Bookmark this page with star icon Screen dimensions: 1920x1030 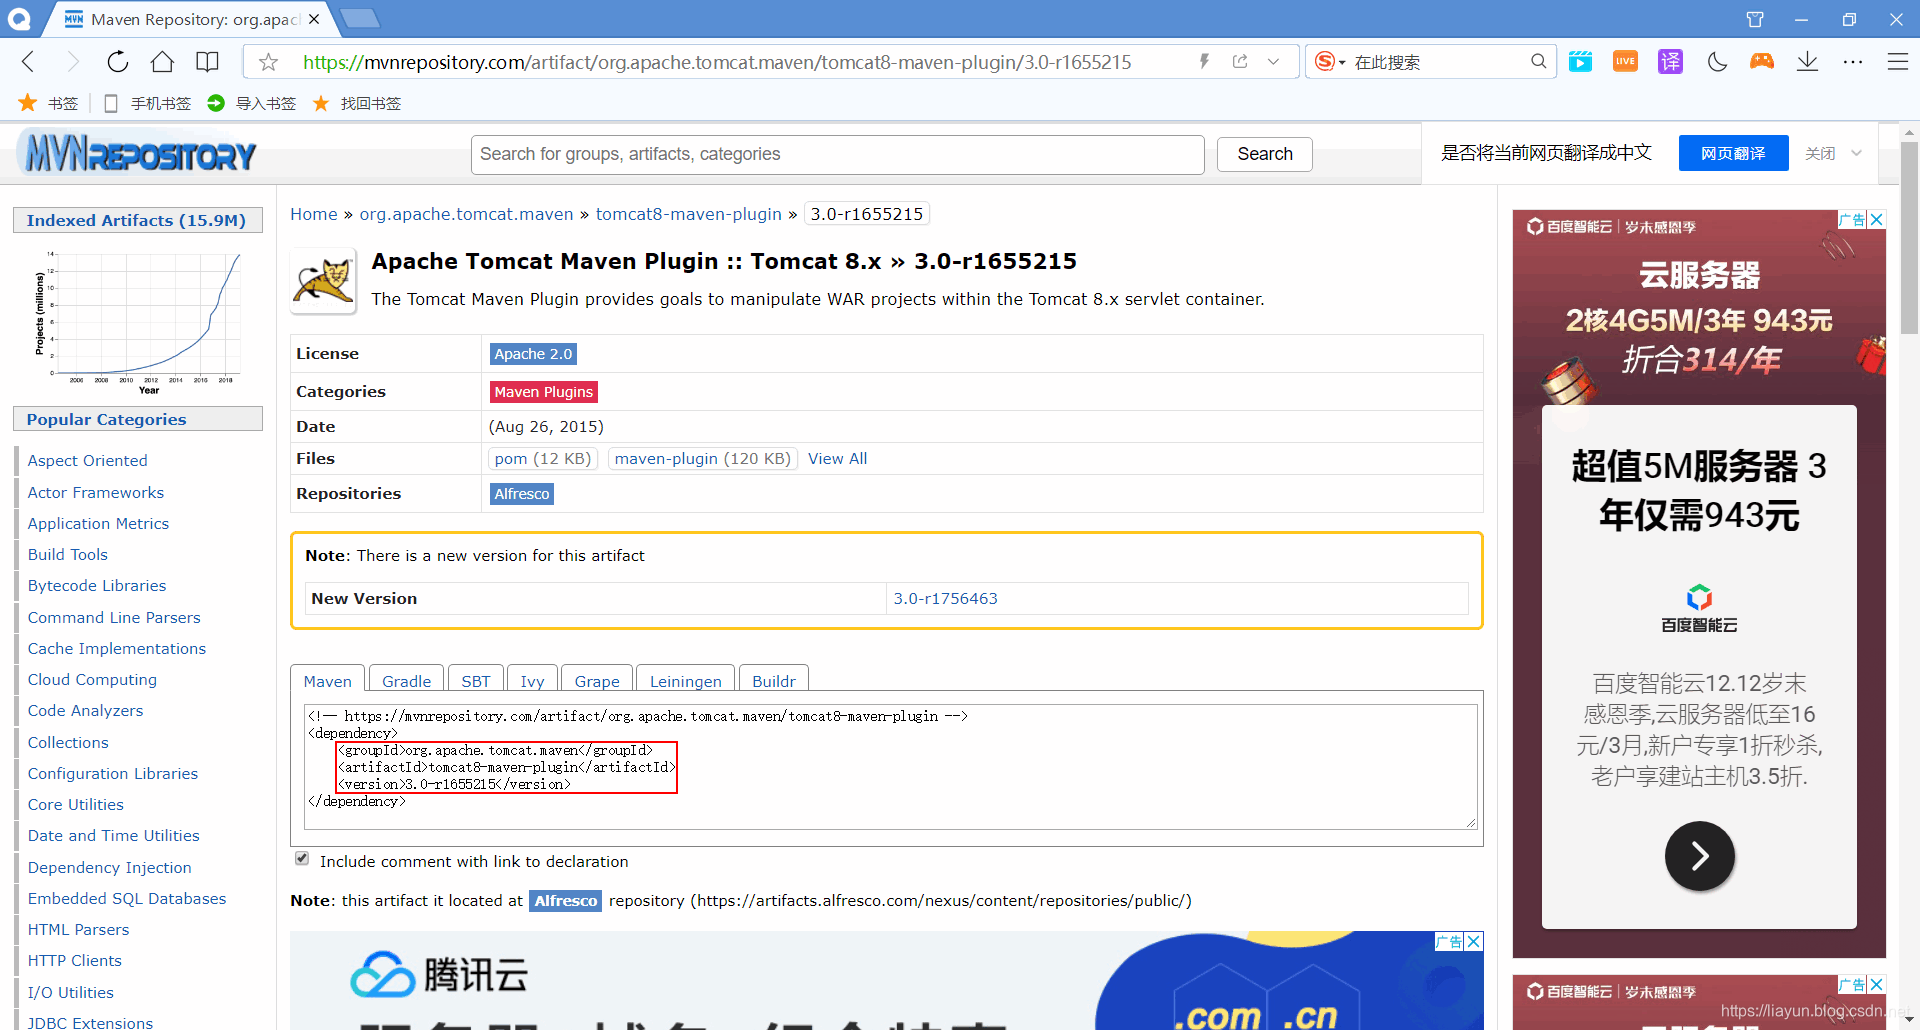point(268,62)
